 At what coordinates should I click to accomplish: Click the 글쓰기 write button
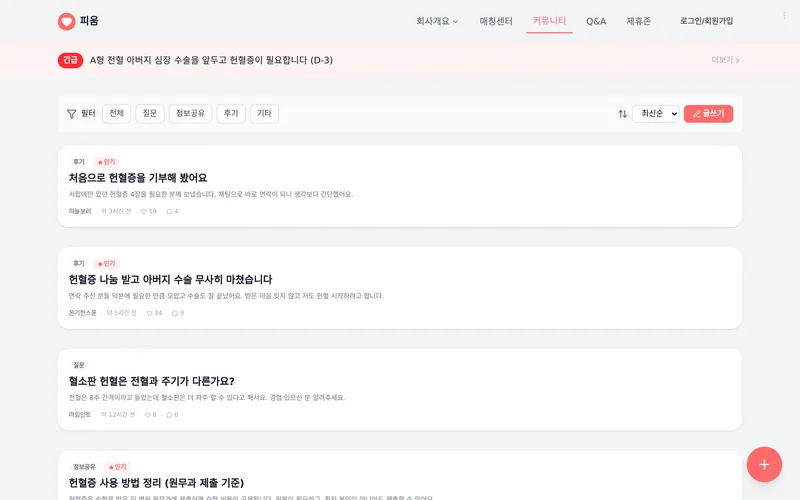(708, 114)
